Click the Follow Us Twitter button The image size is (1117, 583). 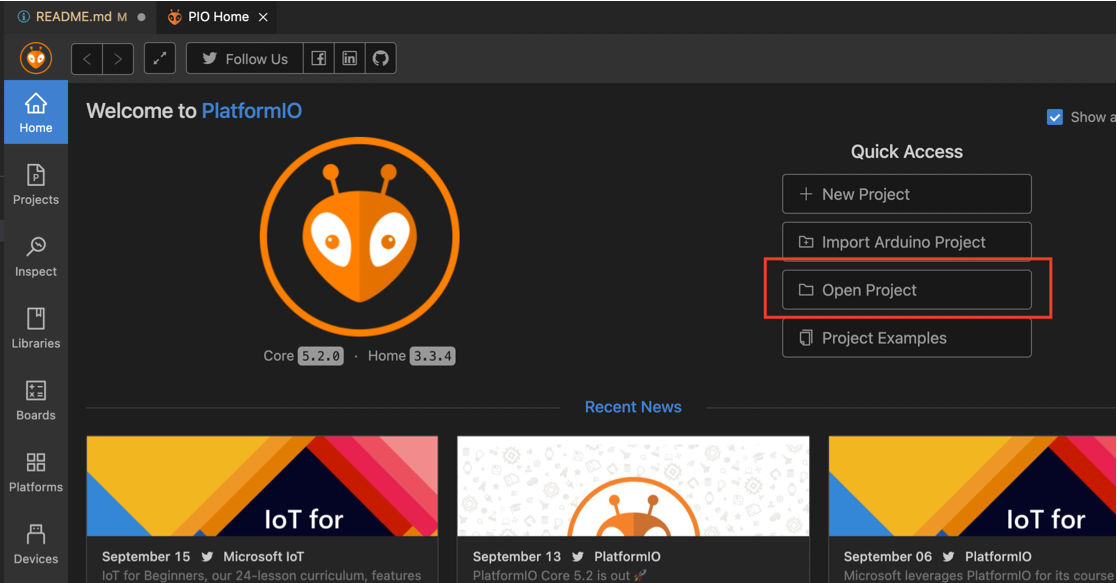(245, 58)
